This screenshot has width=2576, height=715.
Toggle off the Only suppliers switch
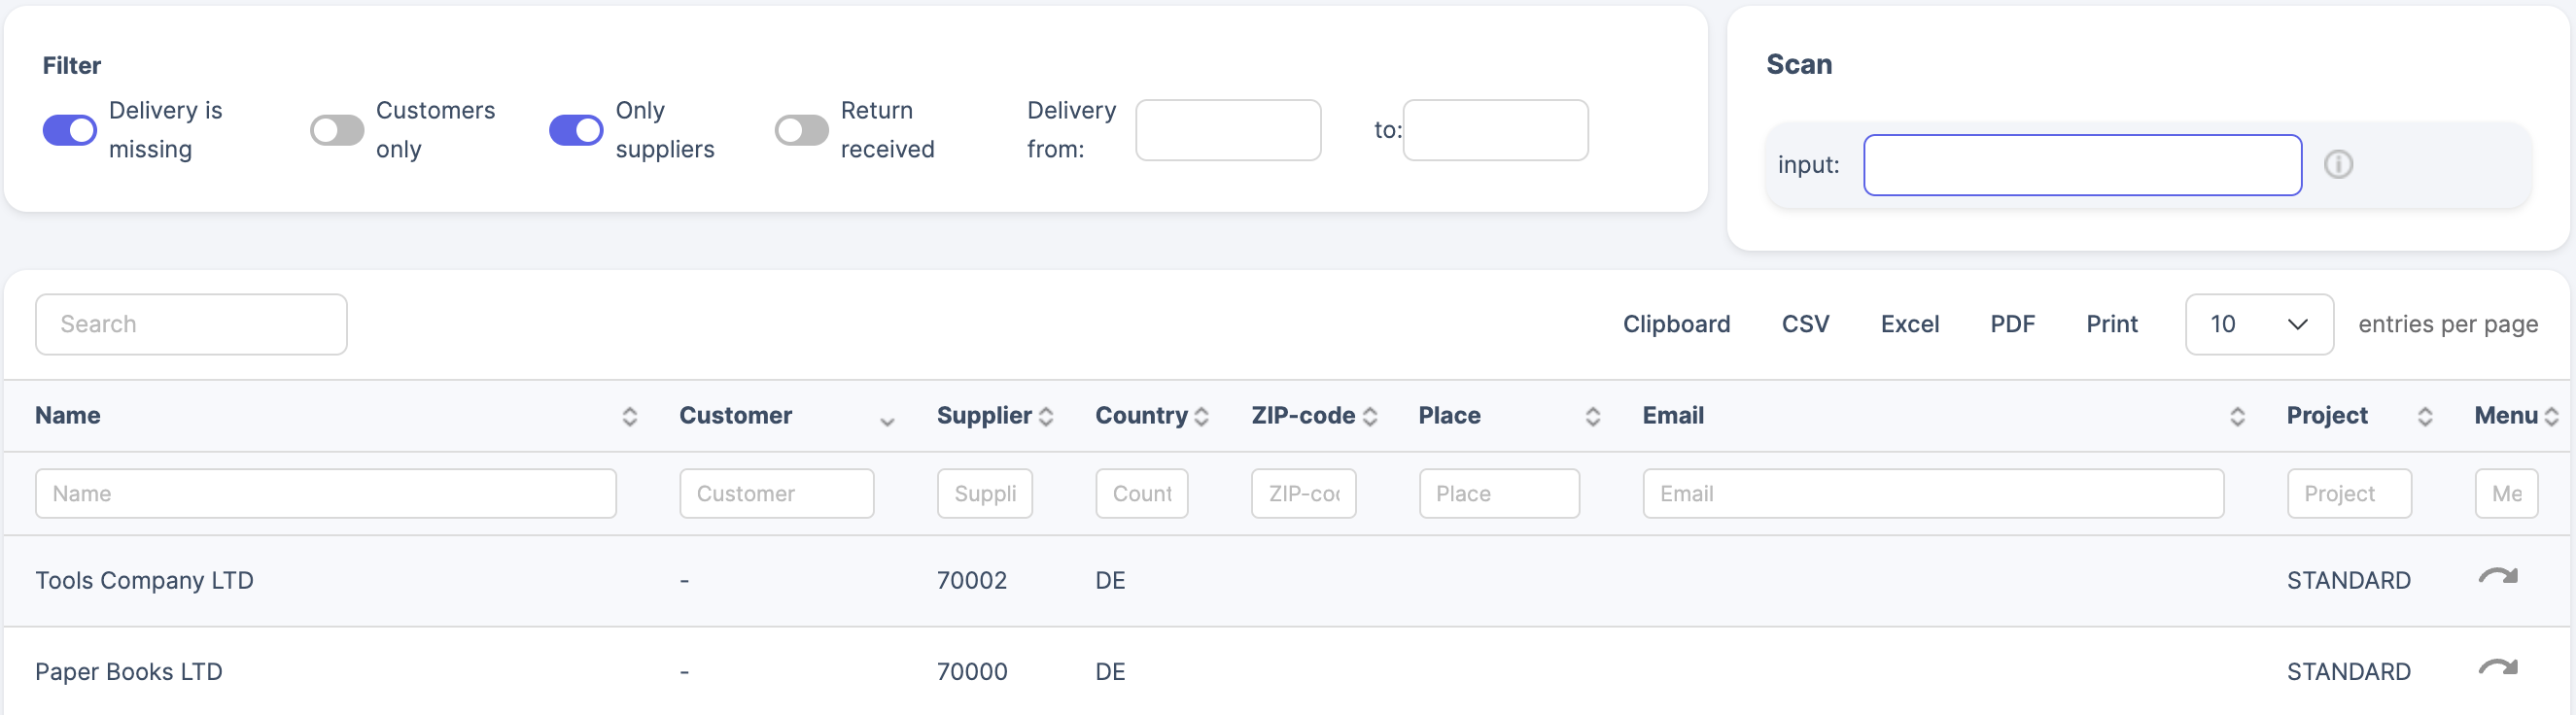(576, 130)
